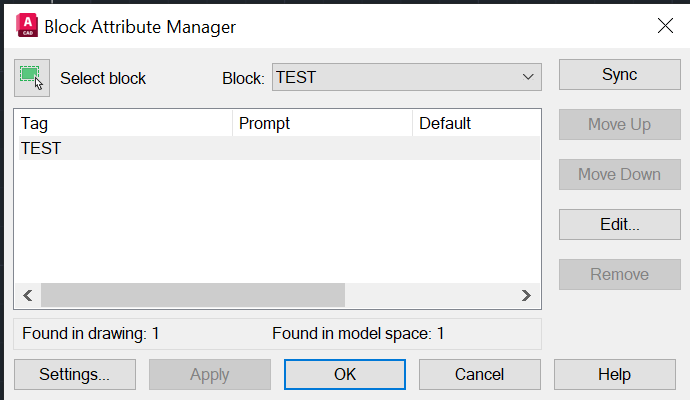Screen dimensions: 690x400
Task: Dismiss dialog with Cancel button
Action: tap(479, 375)
